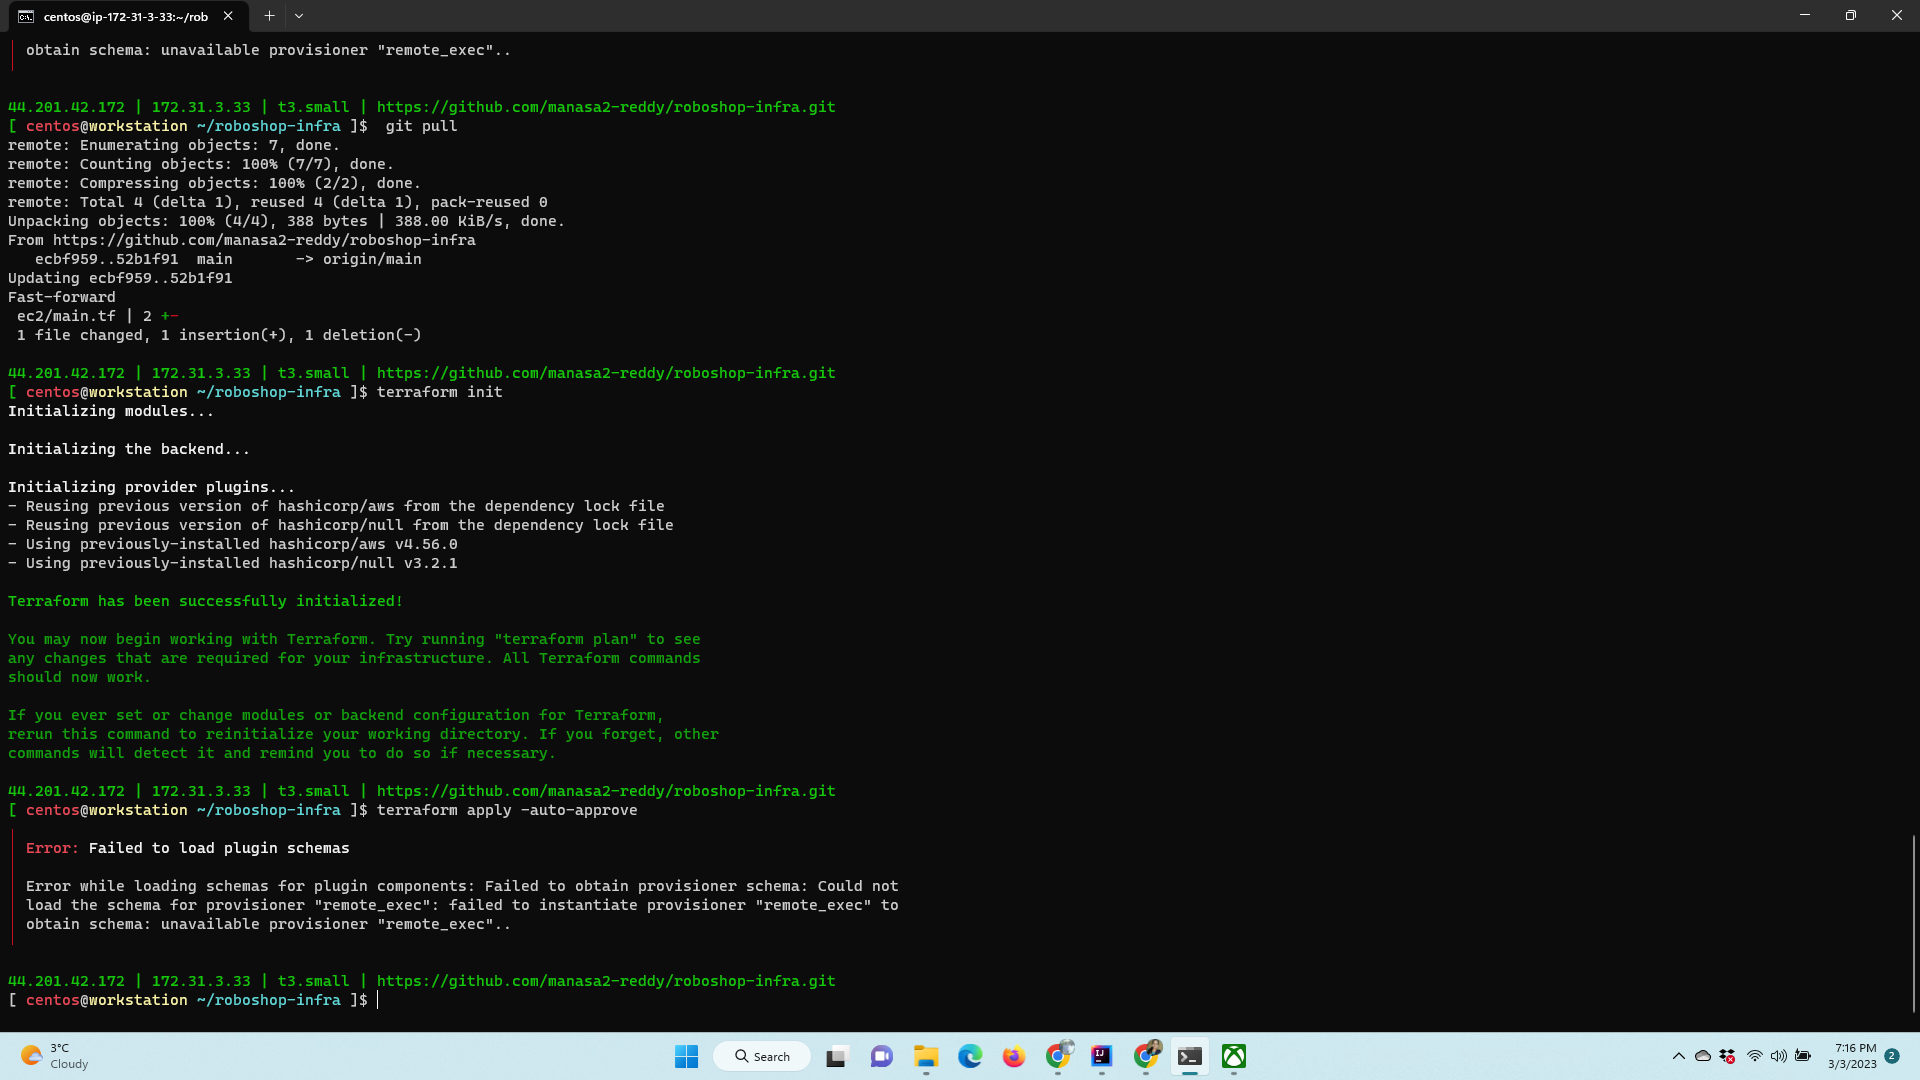Expand the terminal profiles dropdown arrow
The image size is (1920, 1080).
pos(299,16)
